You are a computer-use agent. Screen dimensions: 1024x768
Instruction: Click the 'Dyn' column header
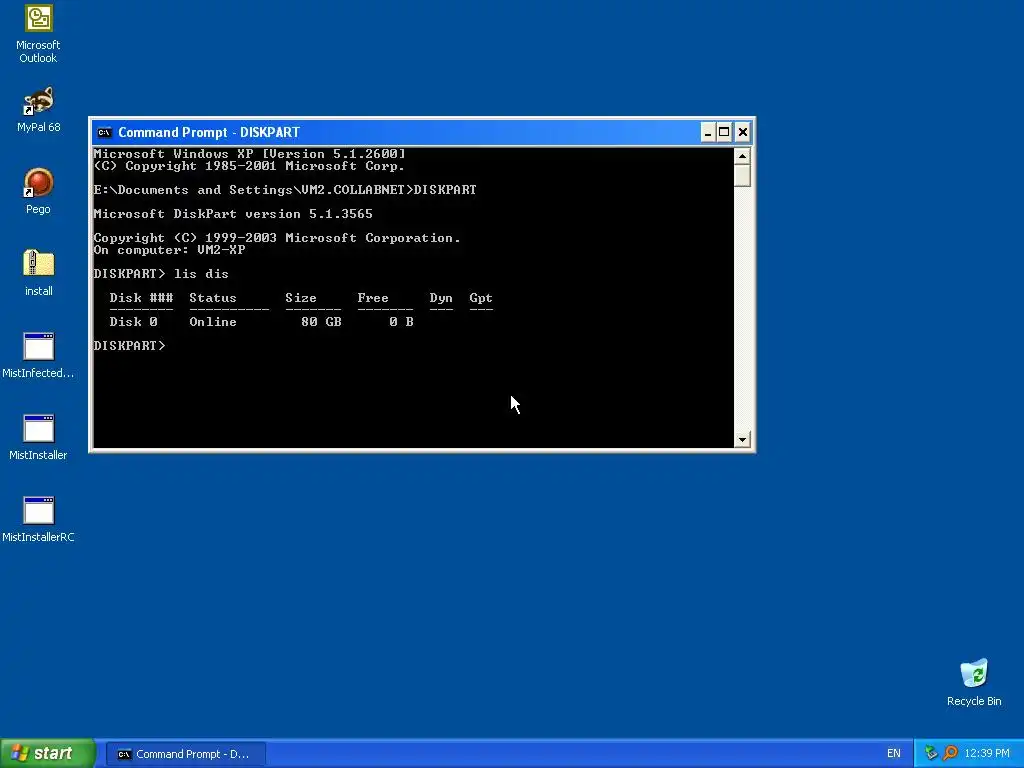441,298
